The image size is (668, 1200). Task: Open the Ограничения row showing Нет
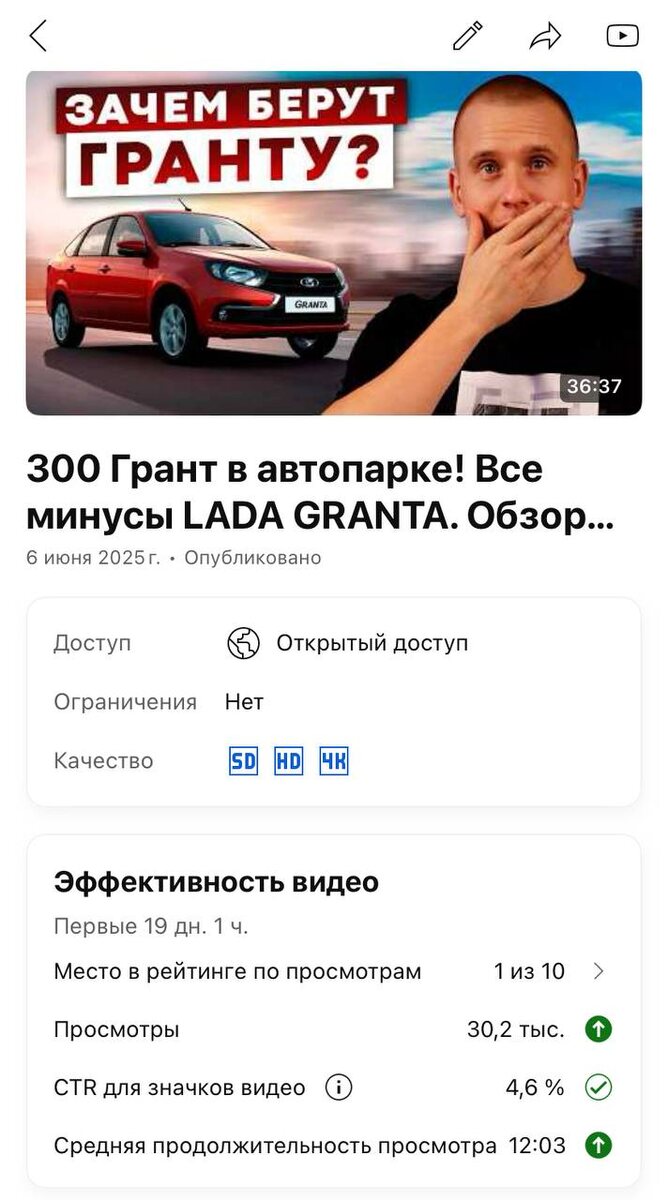click(333, 702)
